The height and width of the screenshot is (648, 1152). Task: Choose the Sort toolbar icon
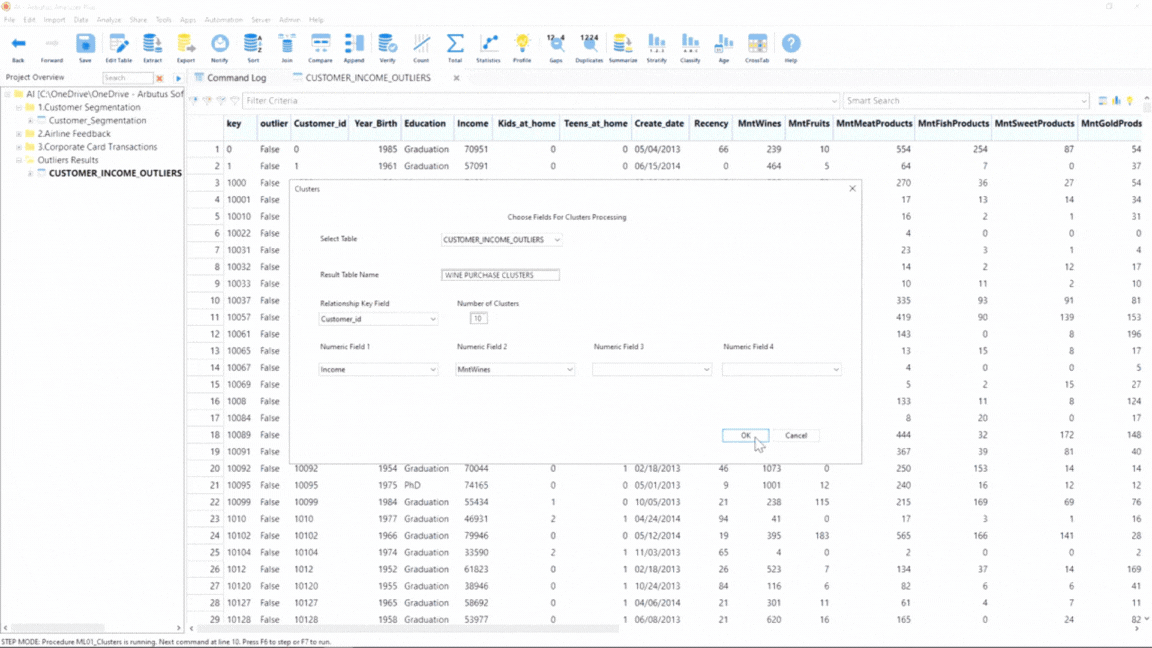(253, 44)
